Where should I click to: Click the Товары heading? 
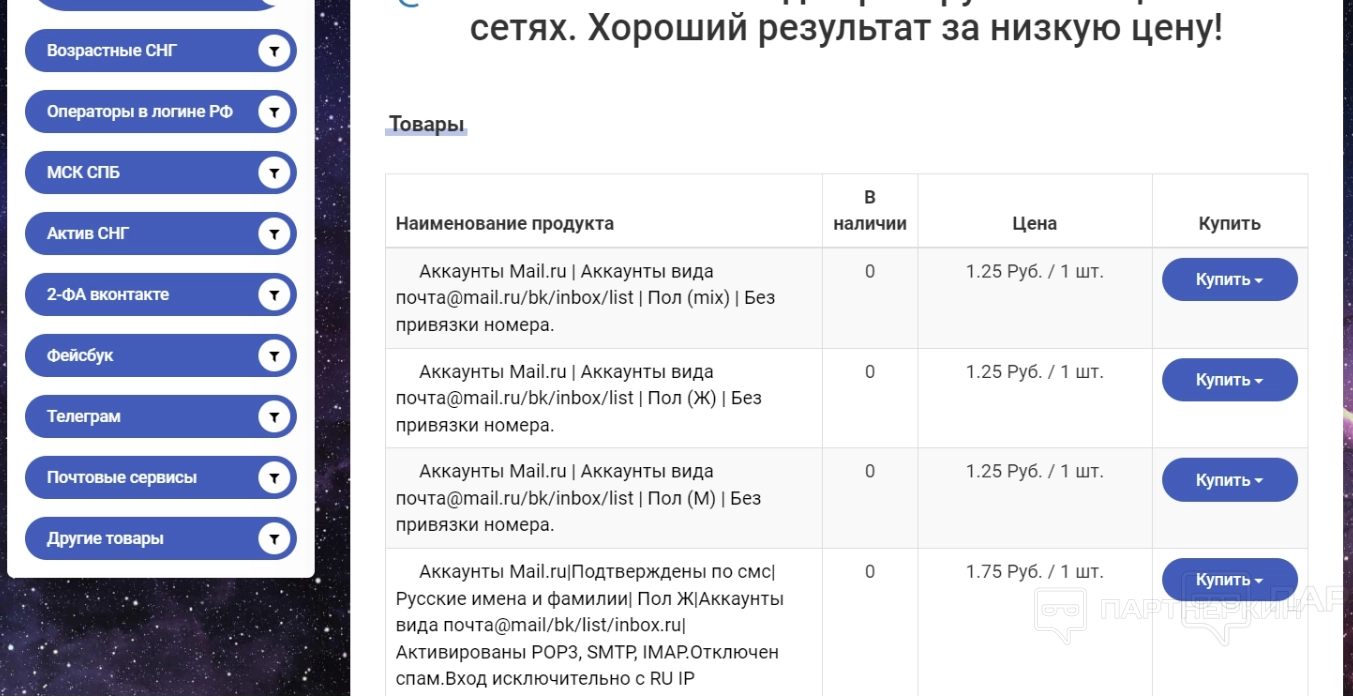click(427, 125)
